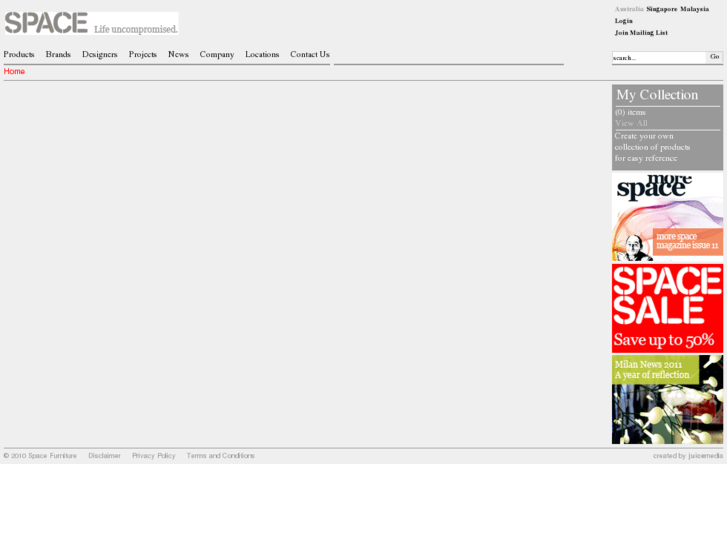Open the Milan News 2011 banner
The width and height of the screenshot is (727, 545).
667,399
